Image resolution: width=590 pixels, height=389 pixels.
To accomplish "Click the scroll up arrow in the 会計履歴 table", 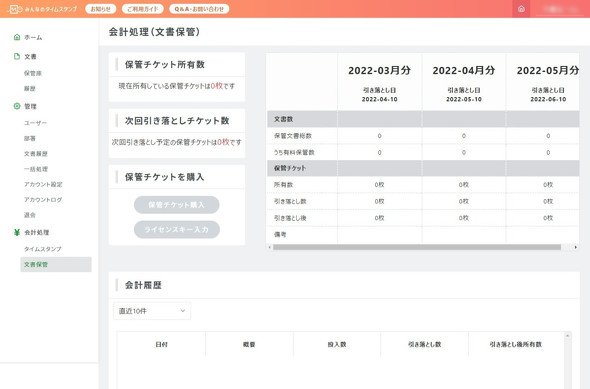I will (x=567, y=336).
